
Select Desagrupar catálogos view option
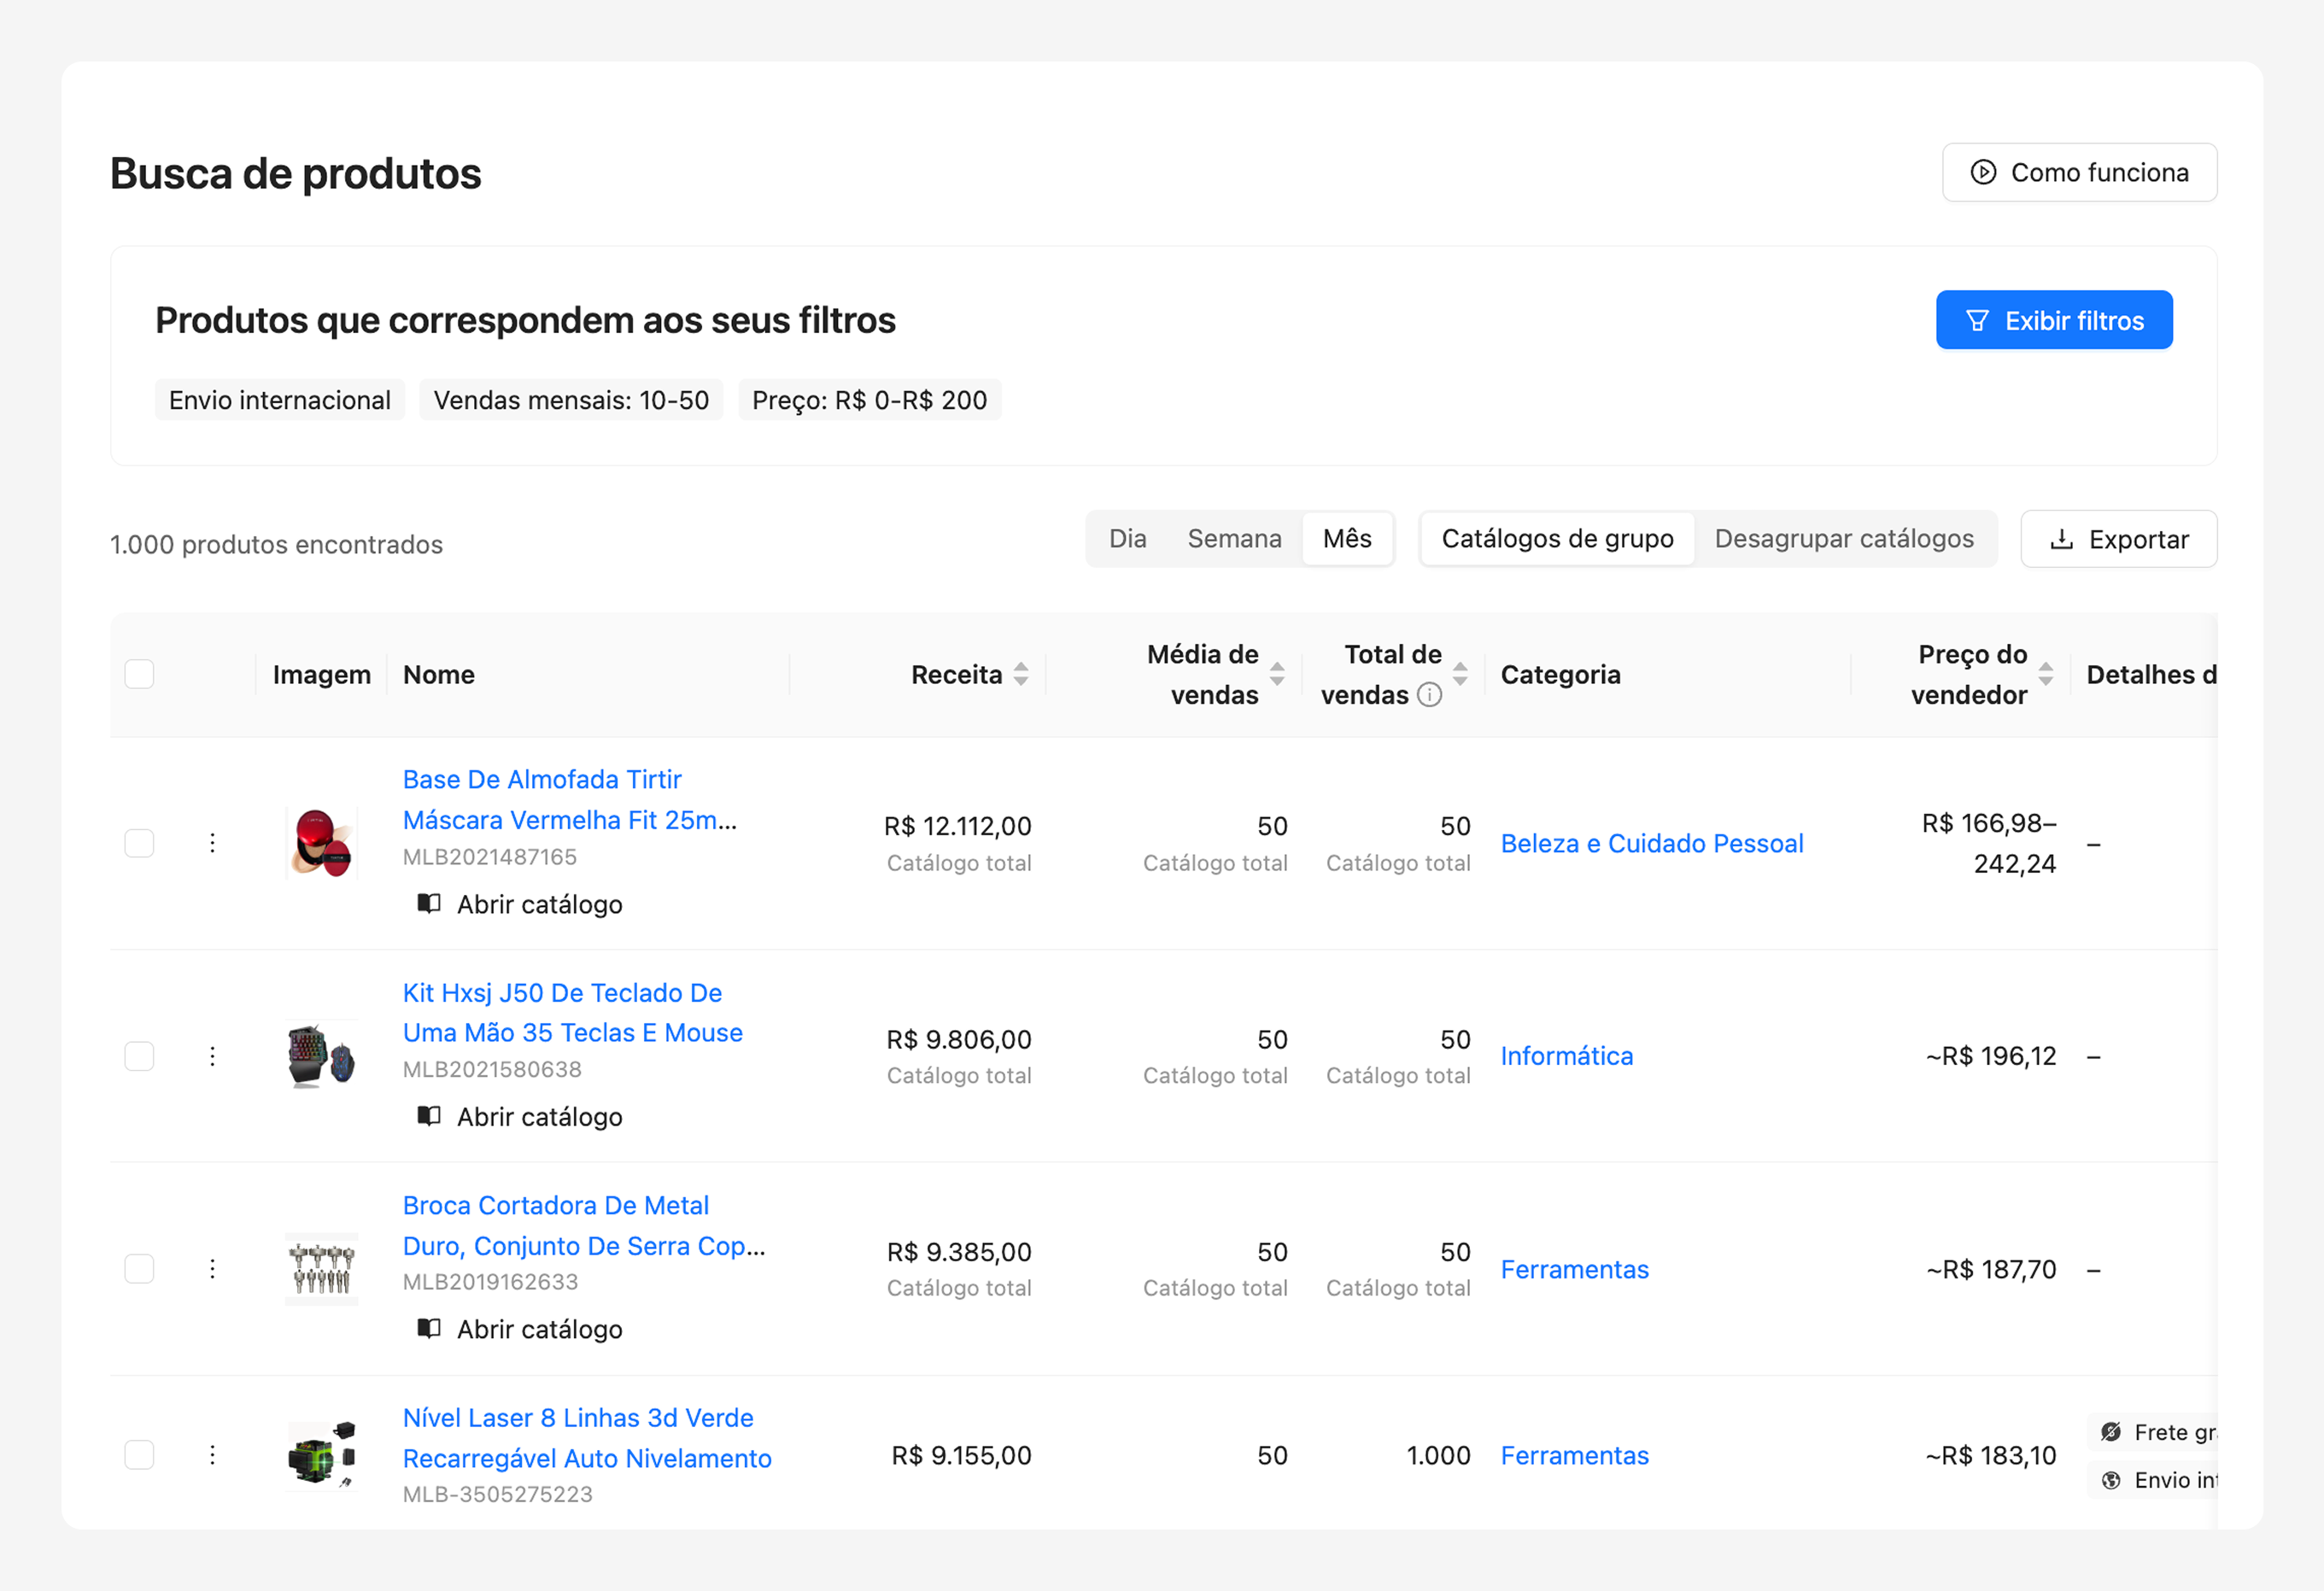[x=1844, y=539]
